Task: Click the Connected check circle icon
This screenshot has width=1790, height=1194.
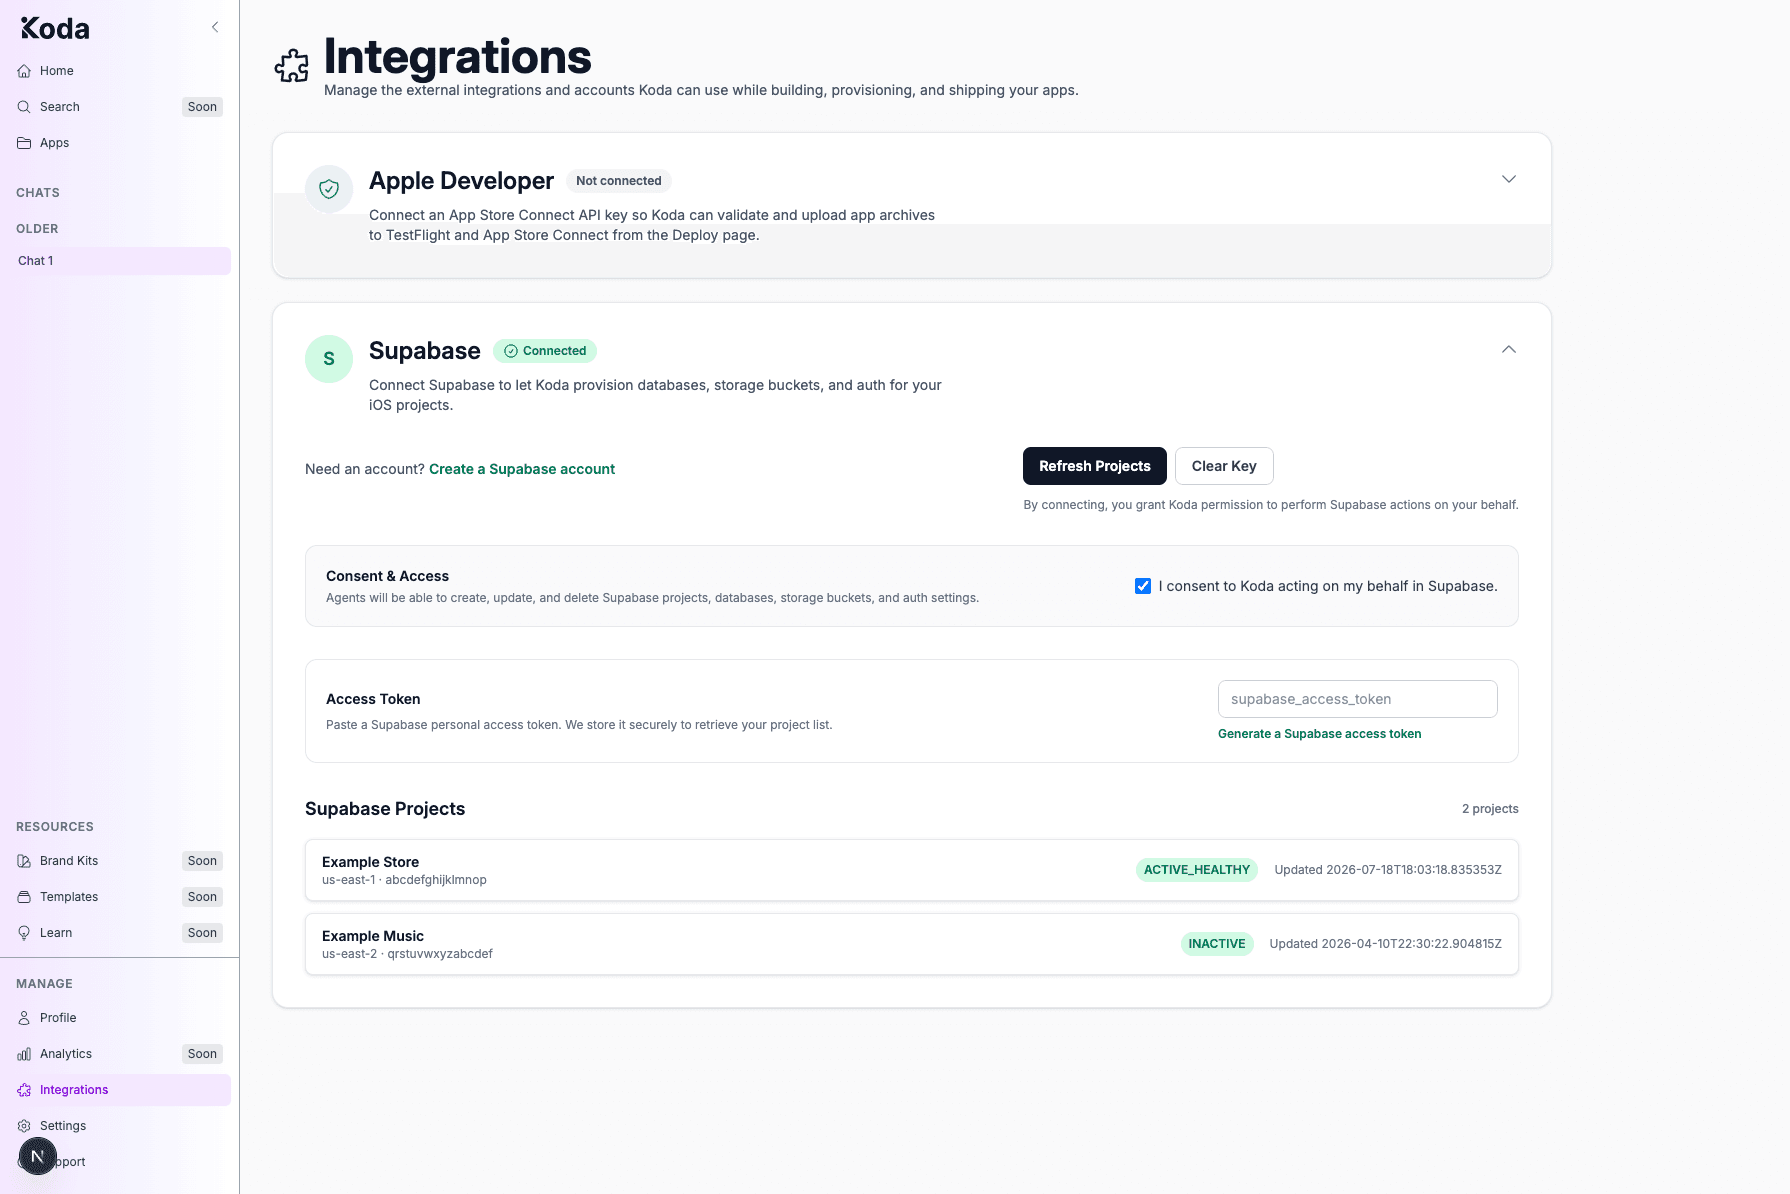Action: tap(511, 351)
